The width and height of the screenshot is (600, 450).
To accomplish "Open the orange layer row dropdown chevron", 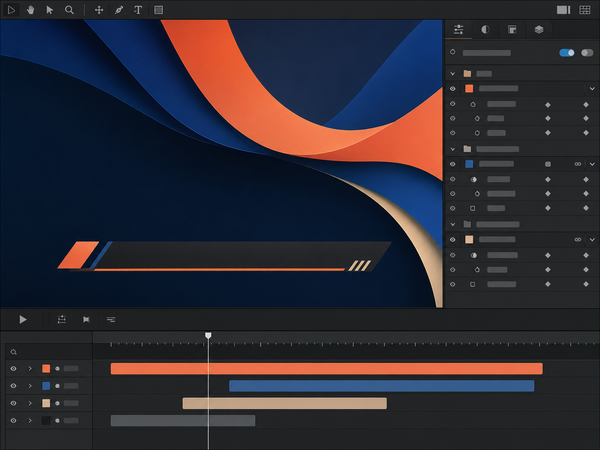I will (592, 89).
